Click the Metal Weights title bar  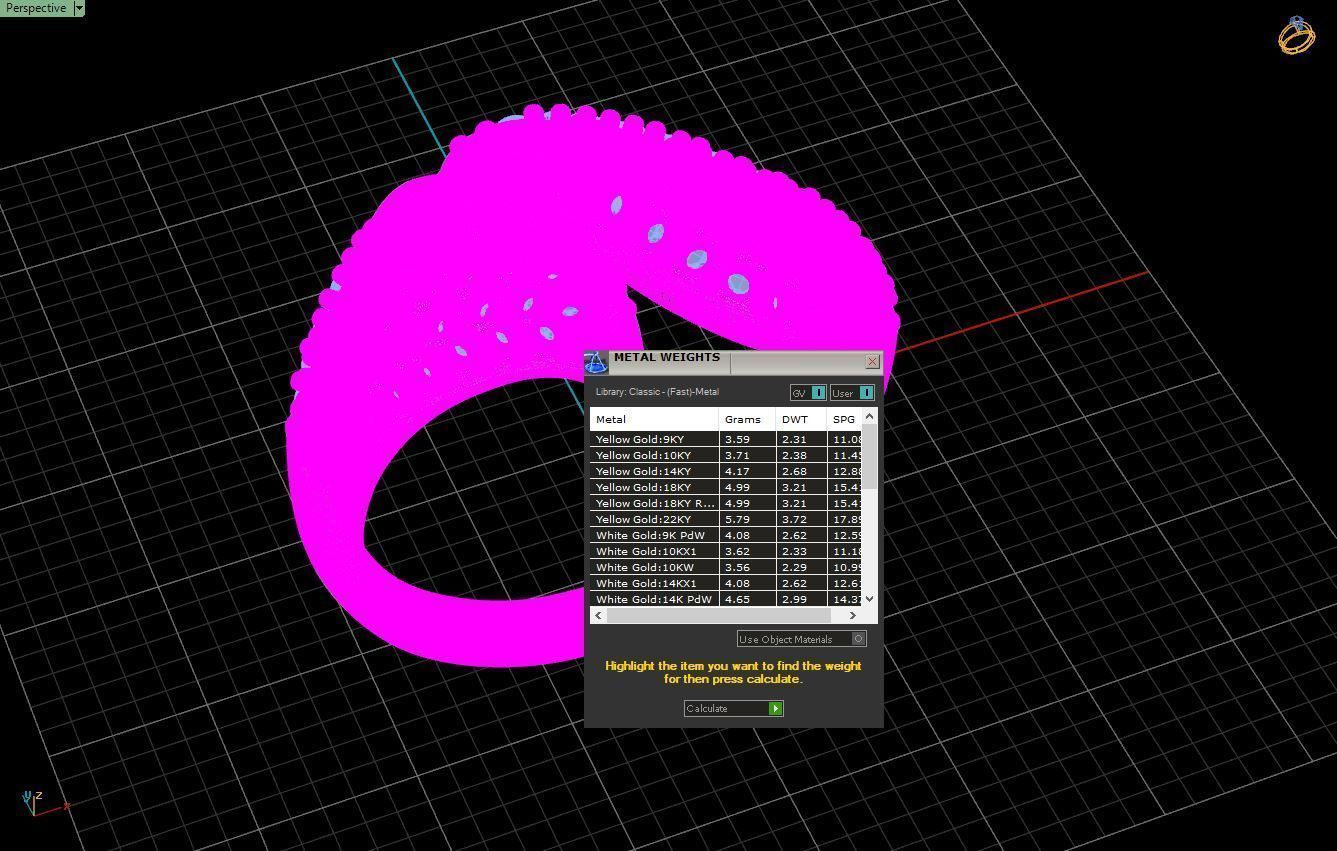(x=735, y=362)
